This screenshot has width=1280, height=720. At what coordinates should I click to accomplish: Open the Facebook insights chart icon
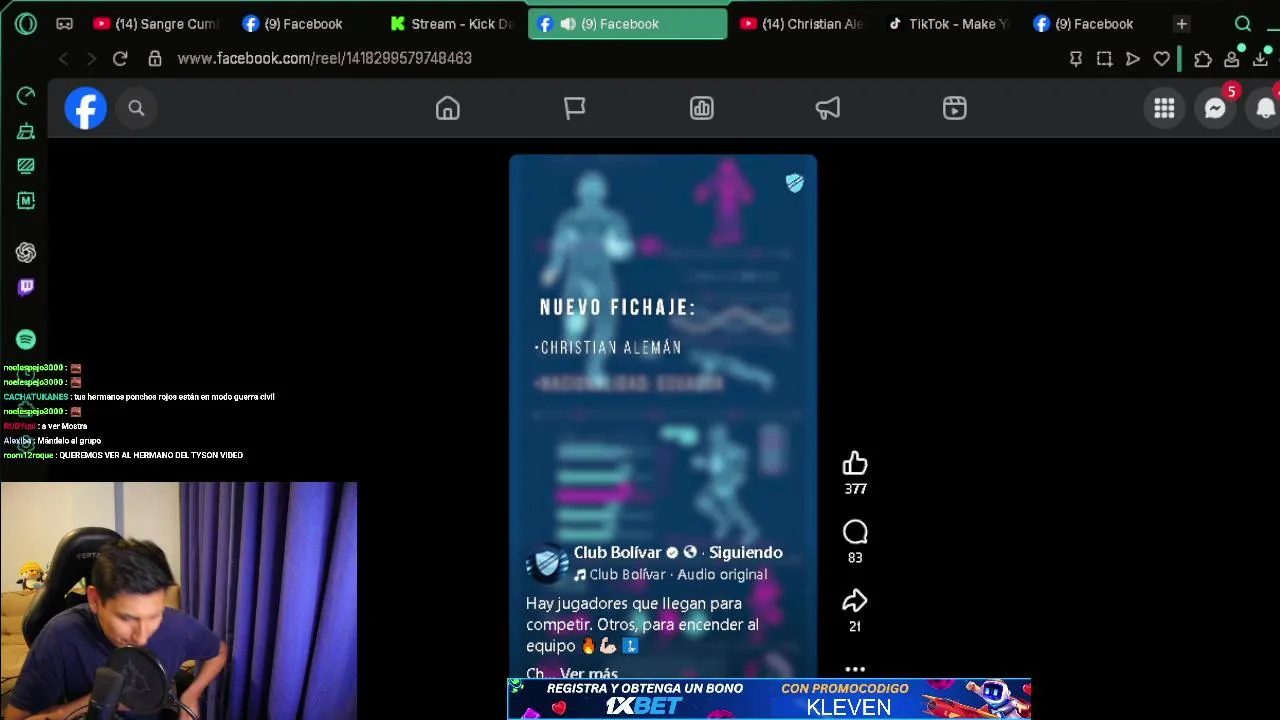pos(701,108)
